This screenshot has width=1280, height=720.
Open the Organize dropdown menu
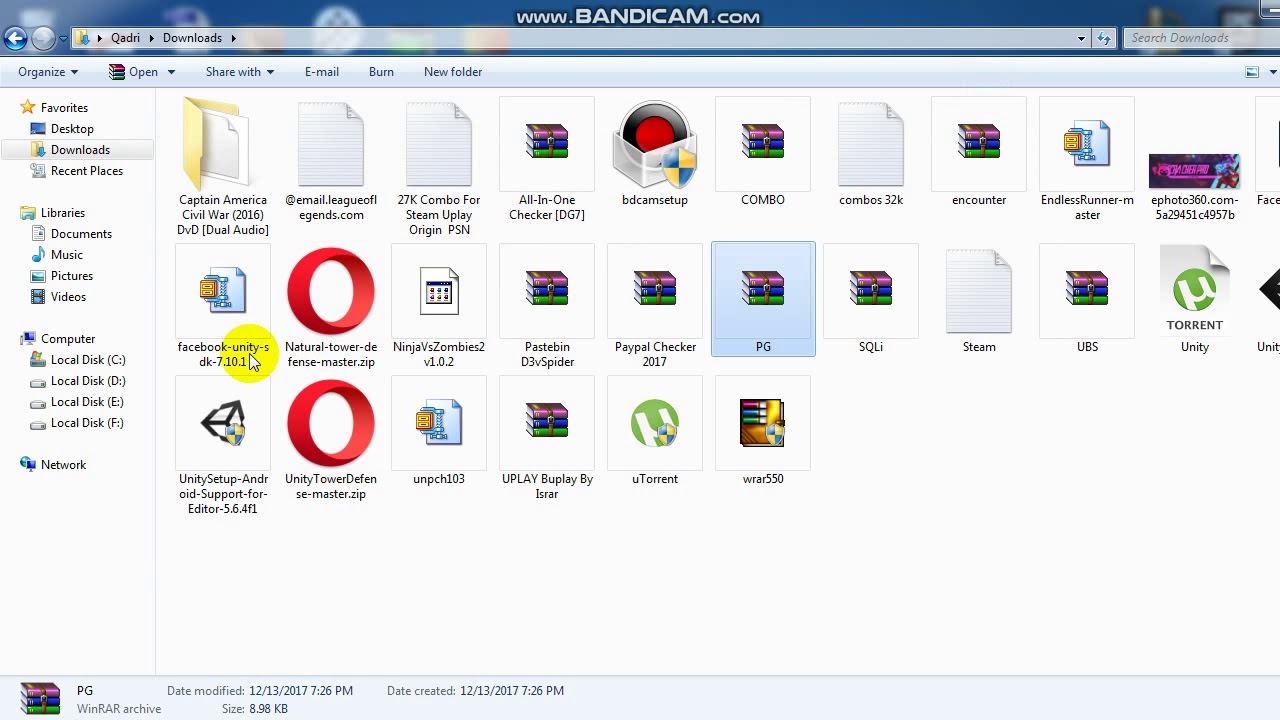47,72
